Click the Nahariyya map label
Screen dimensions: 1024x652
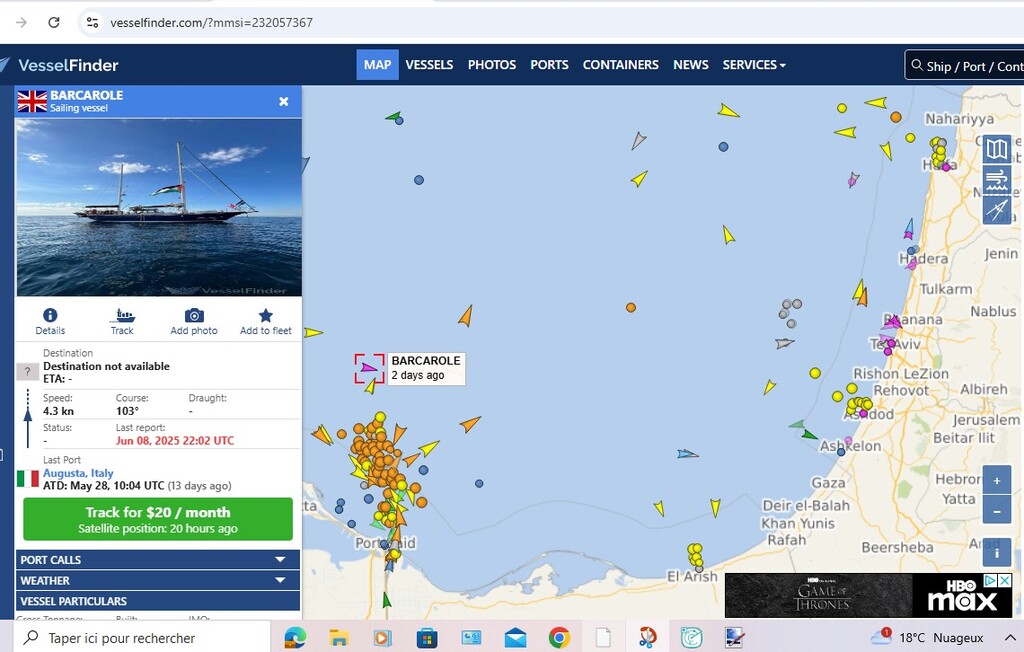[959, 119]
